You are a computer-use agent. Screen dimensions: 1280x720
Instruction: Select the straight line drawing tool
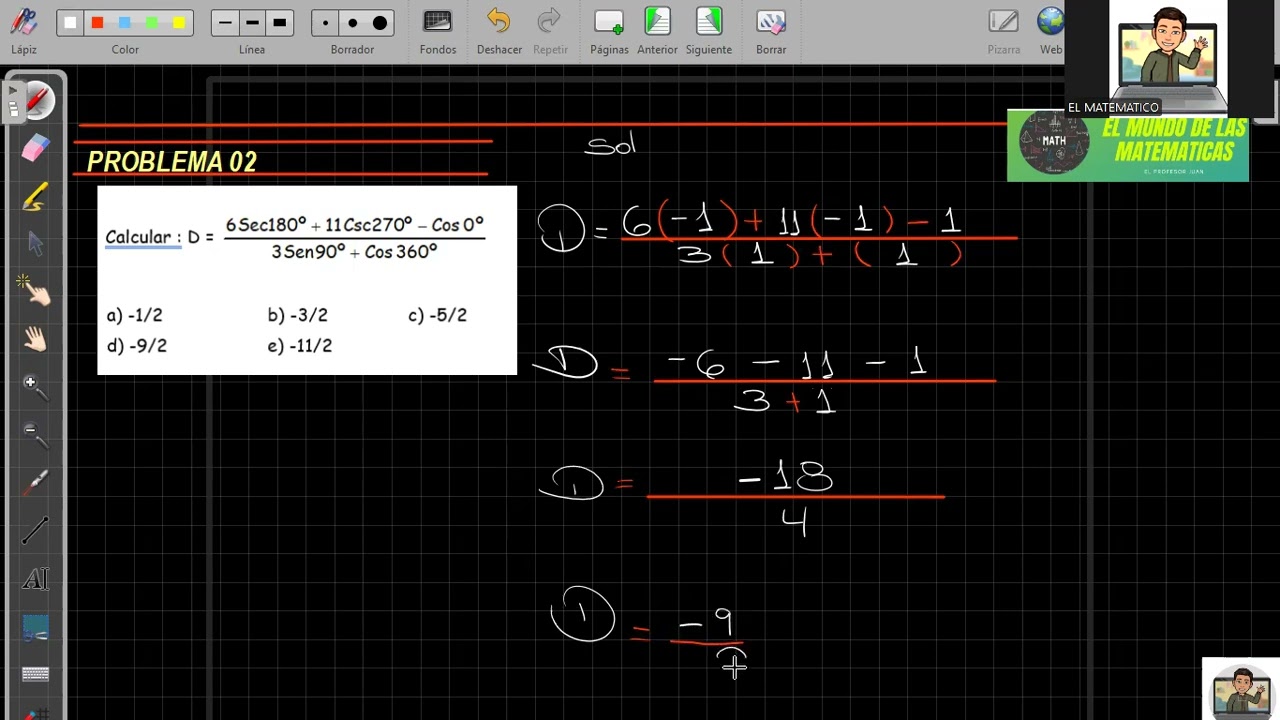click(x=35, y=531)
